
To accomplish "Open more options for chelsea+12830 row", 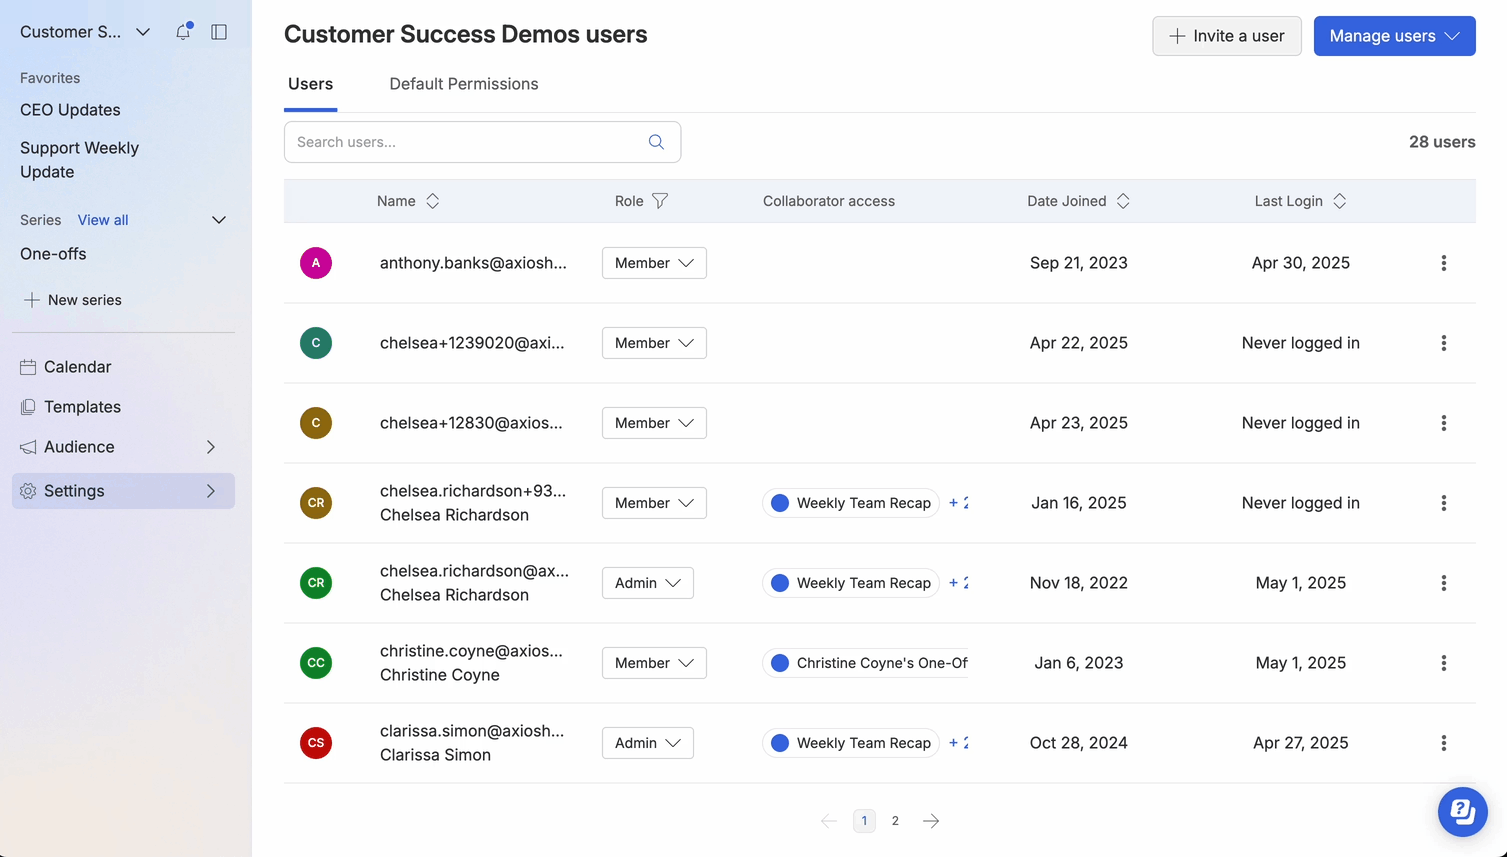I will [1443, 423].
